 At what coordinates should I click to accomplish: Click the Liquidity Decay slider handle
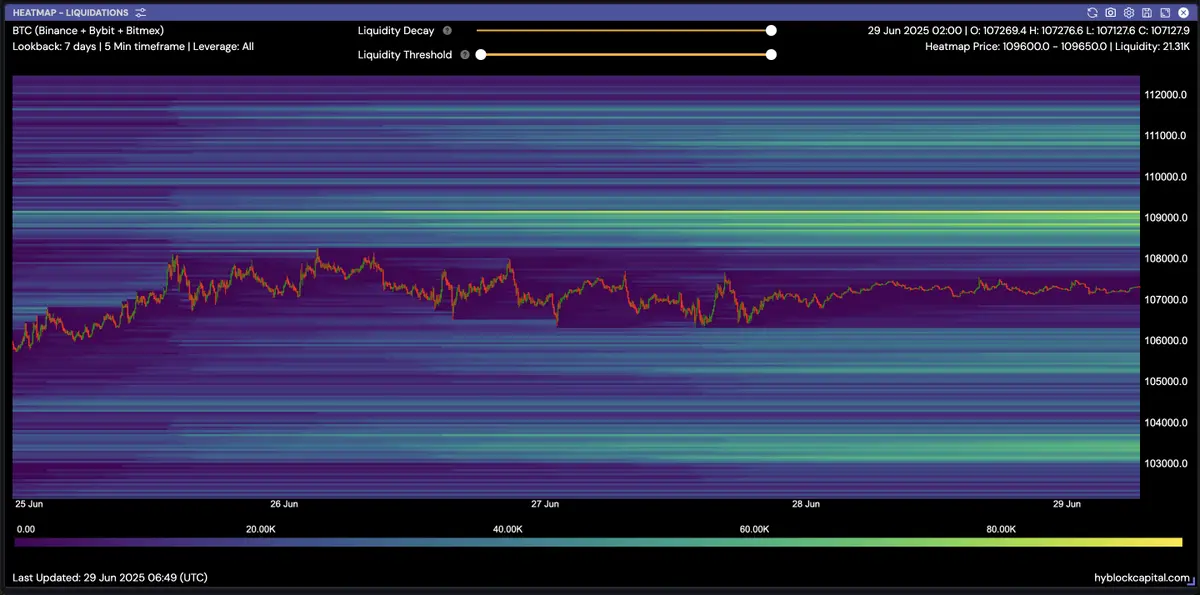[771, 31]
